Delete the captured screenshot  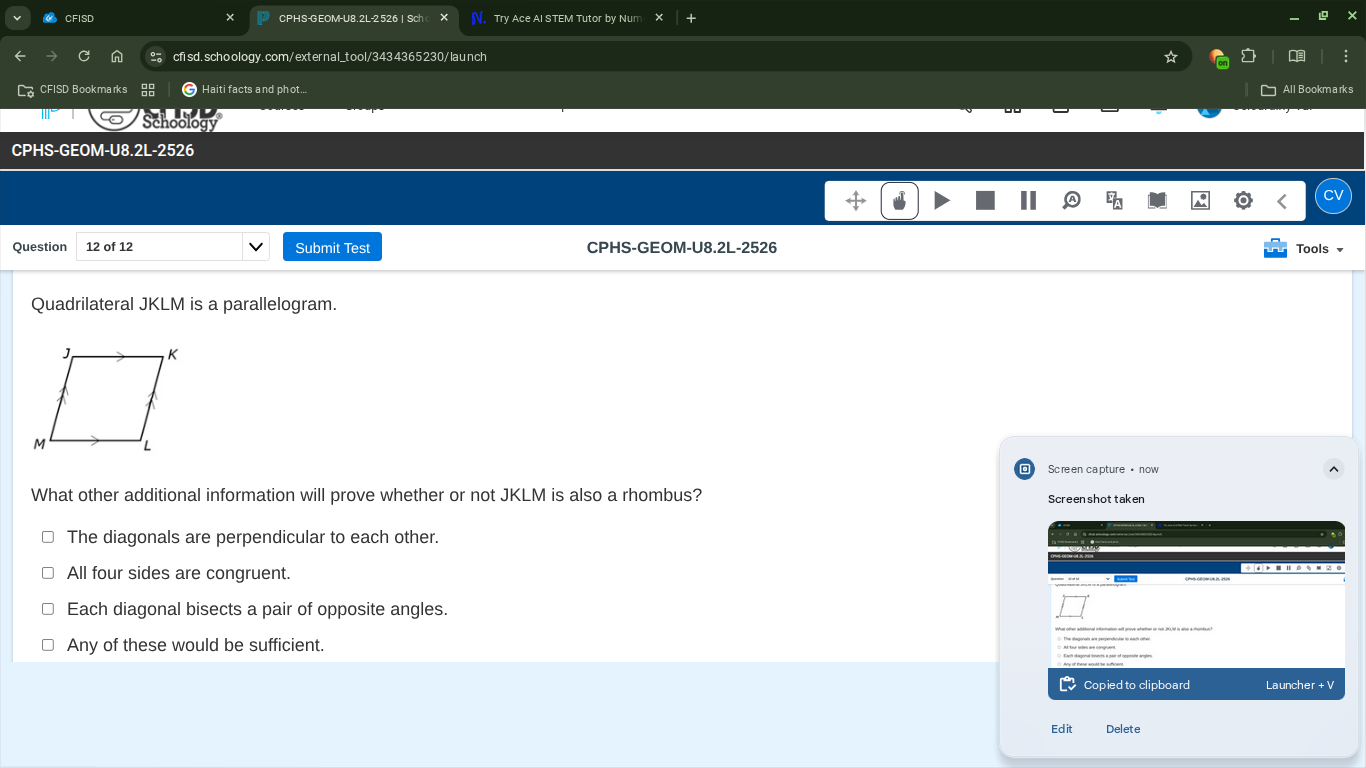1123,729
